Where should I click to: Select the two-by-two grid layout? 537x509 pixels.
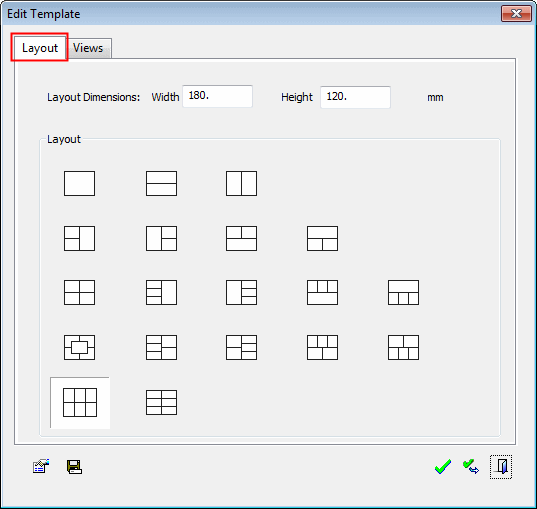pyautogui.click(x=79, y=293)
